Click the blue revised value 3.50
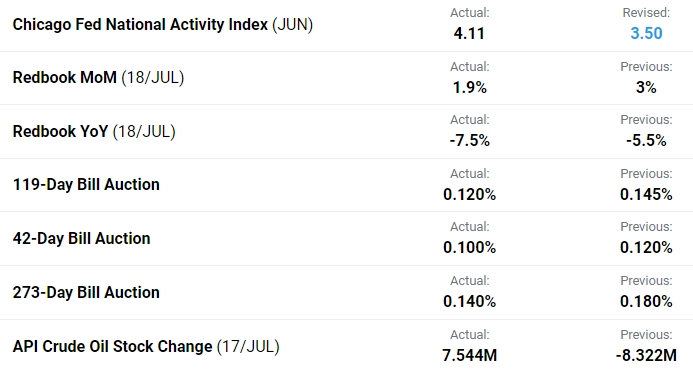Viewport: 693px width, 373px height. (646, 33)
